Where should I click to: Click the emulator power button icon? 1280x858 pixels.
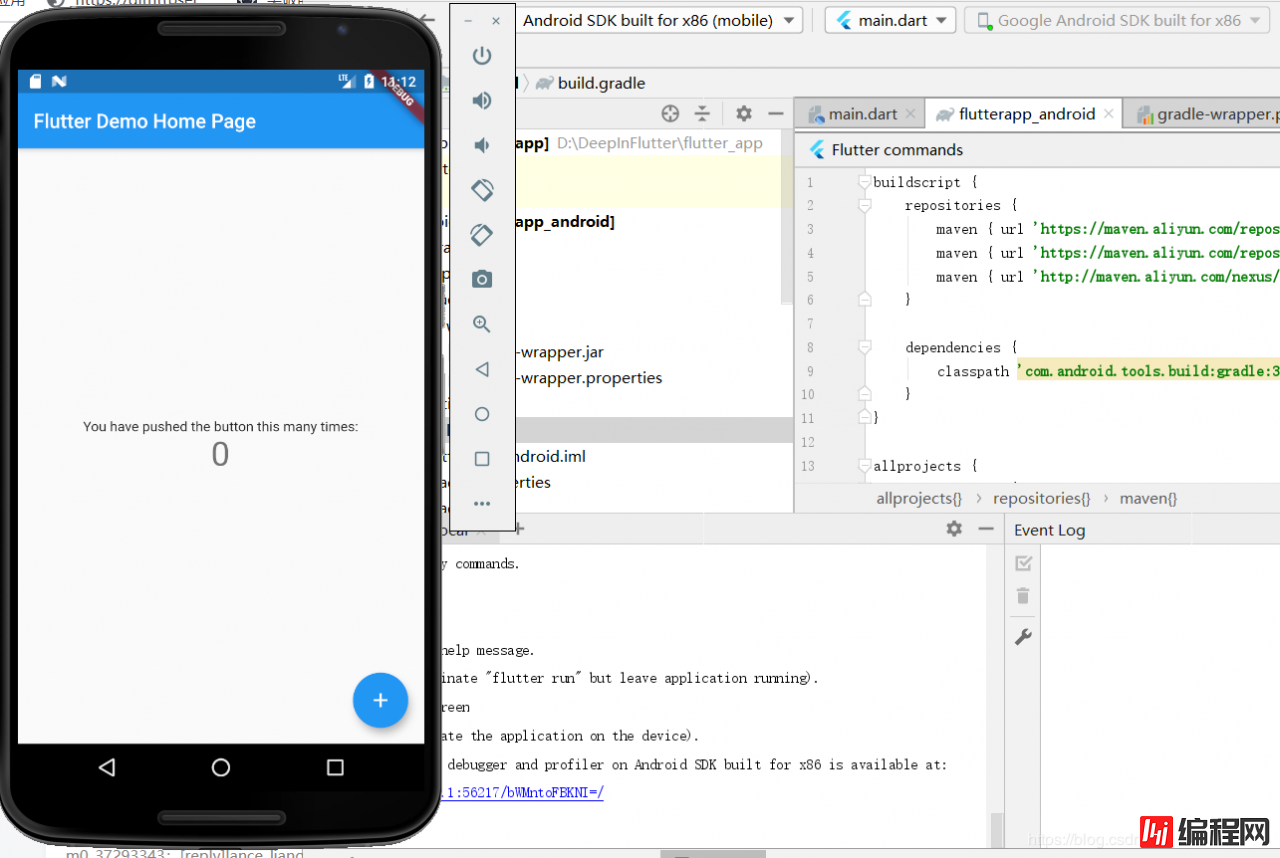[482, 56]
